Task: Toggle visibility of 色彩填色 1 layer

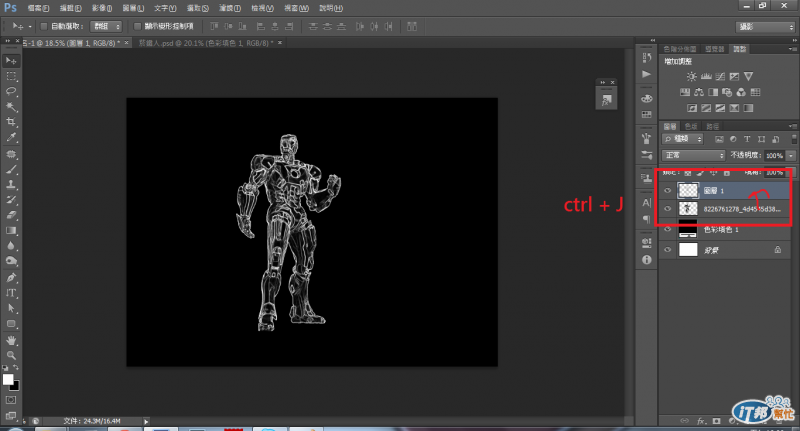Action: 667,229
